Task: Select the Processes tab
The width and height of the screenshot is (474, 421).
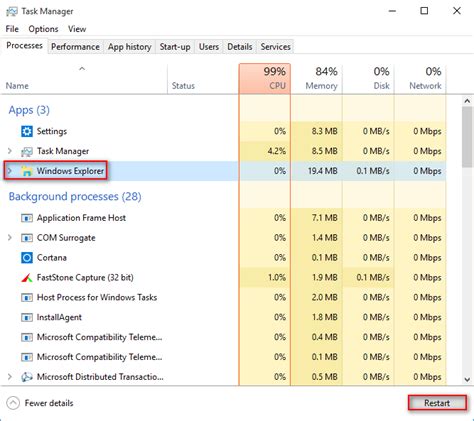Action: pyautogui.click(x=24, y=46)
